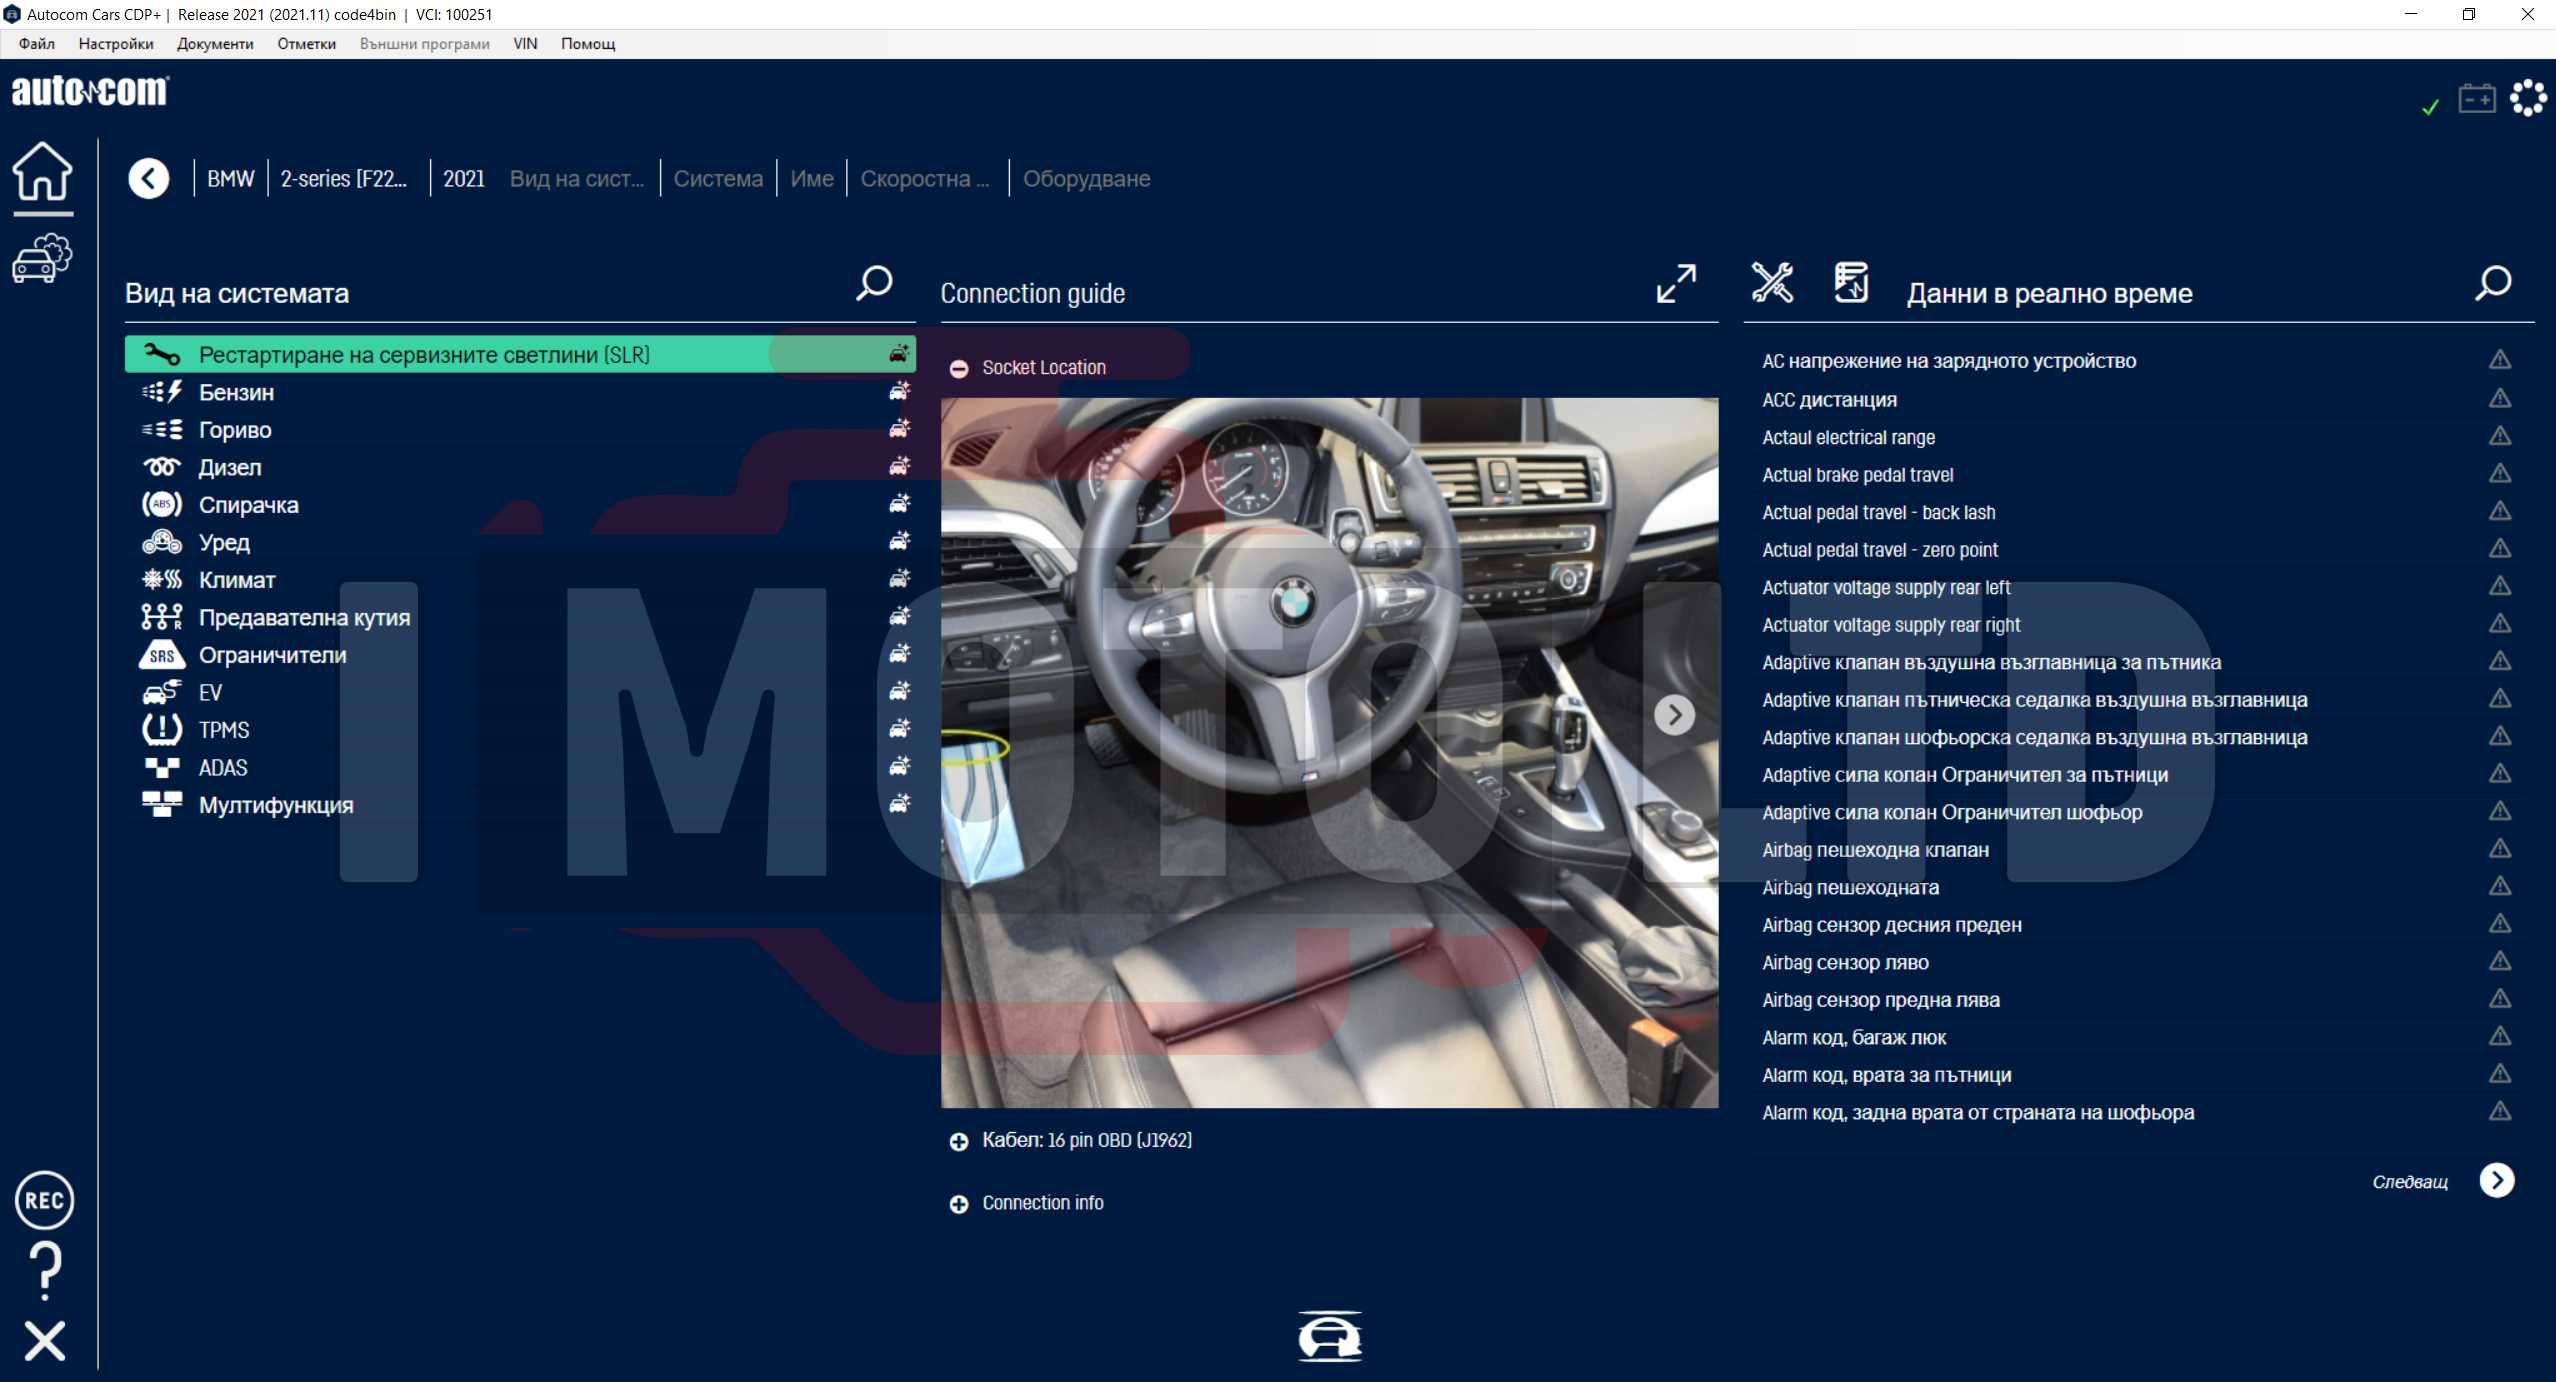Select Actual pedal travel - zero point
This screenshot has height=1382, width=2556.
coord(1879,550)
